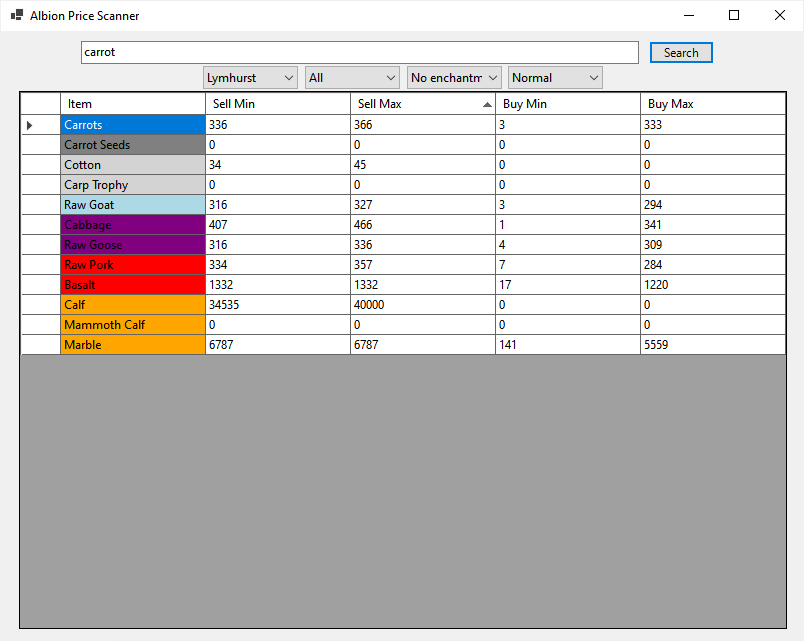
Task: Click the Search button
Action: (681, 52)
